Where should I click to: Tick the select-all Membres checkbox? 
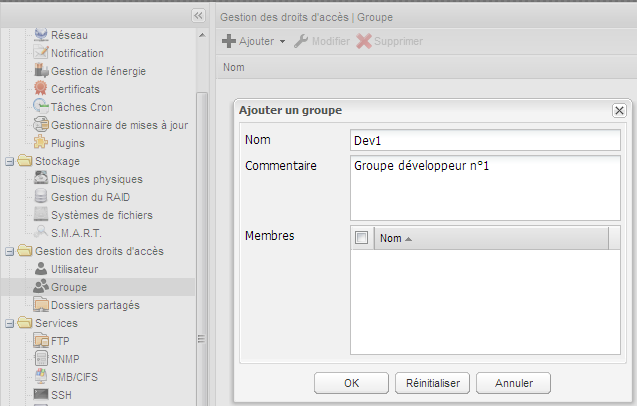tap(362, 238)
